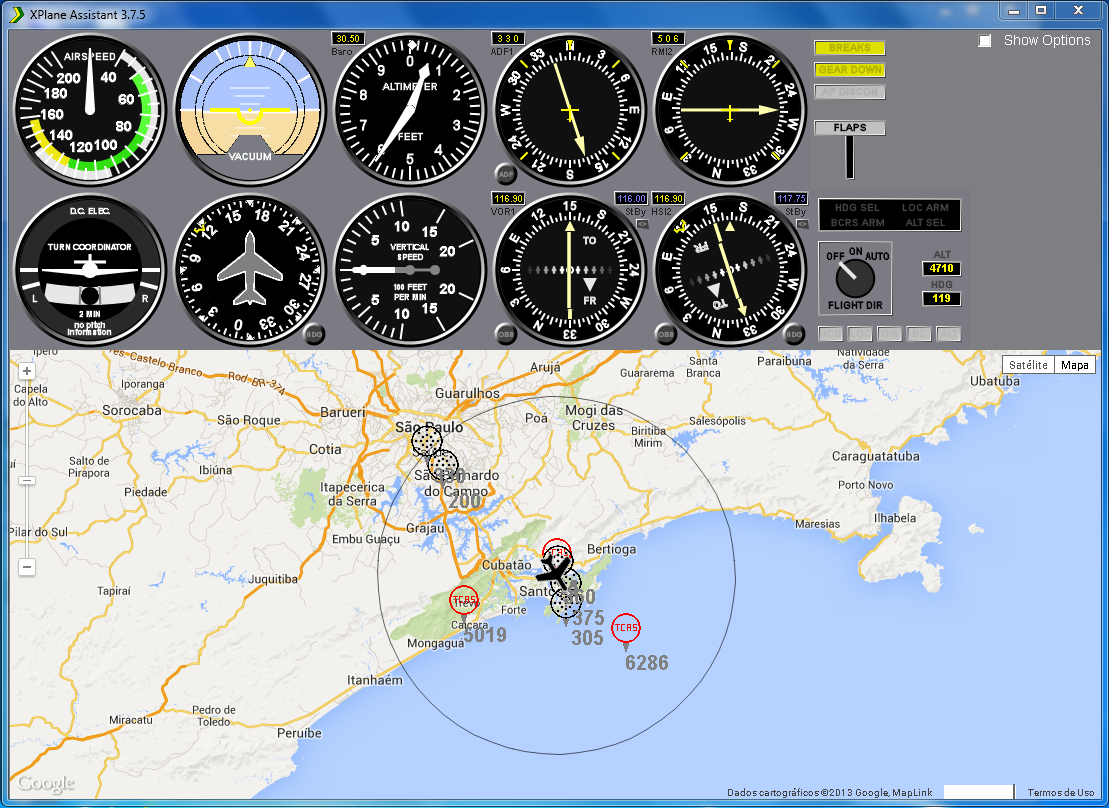Select the Mapa map view
This screenshot has width=1109, height=808.
1075,365
